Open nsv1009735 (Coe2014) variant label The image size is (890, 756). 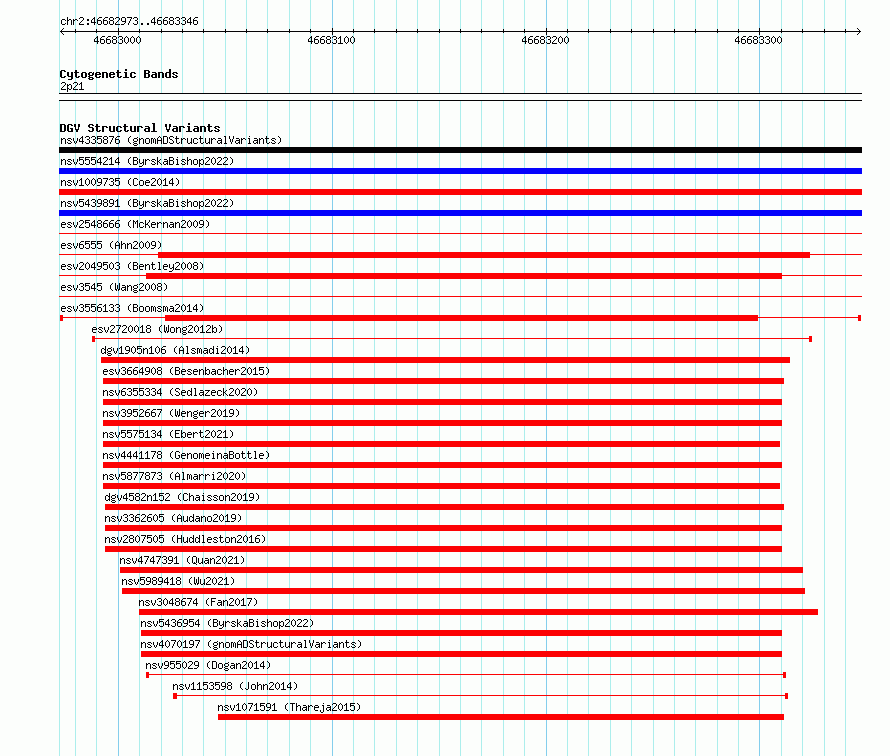120,182
